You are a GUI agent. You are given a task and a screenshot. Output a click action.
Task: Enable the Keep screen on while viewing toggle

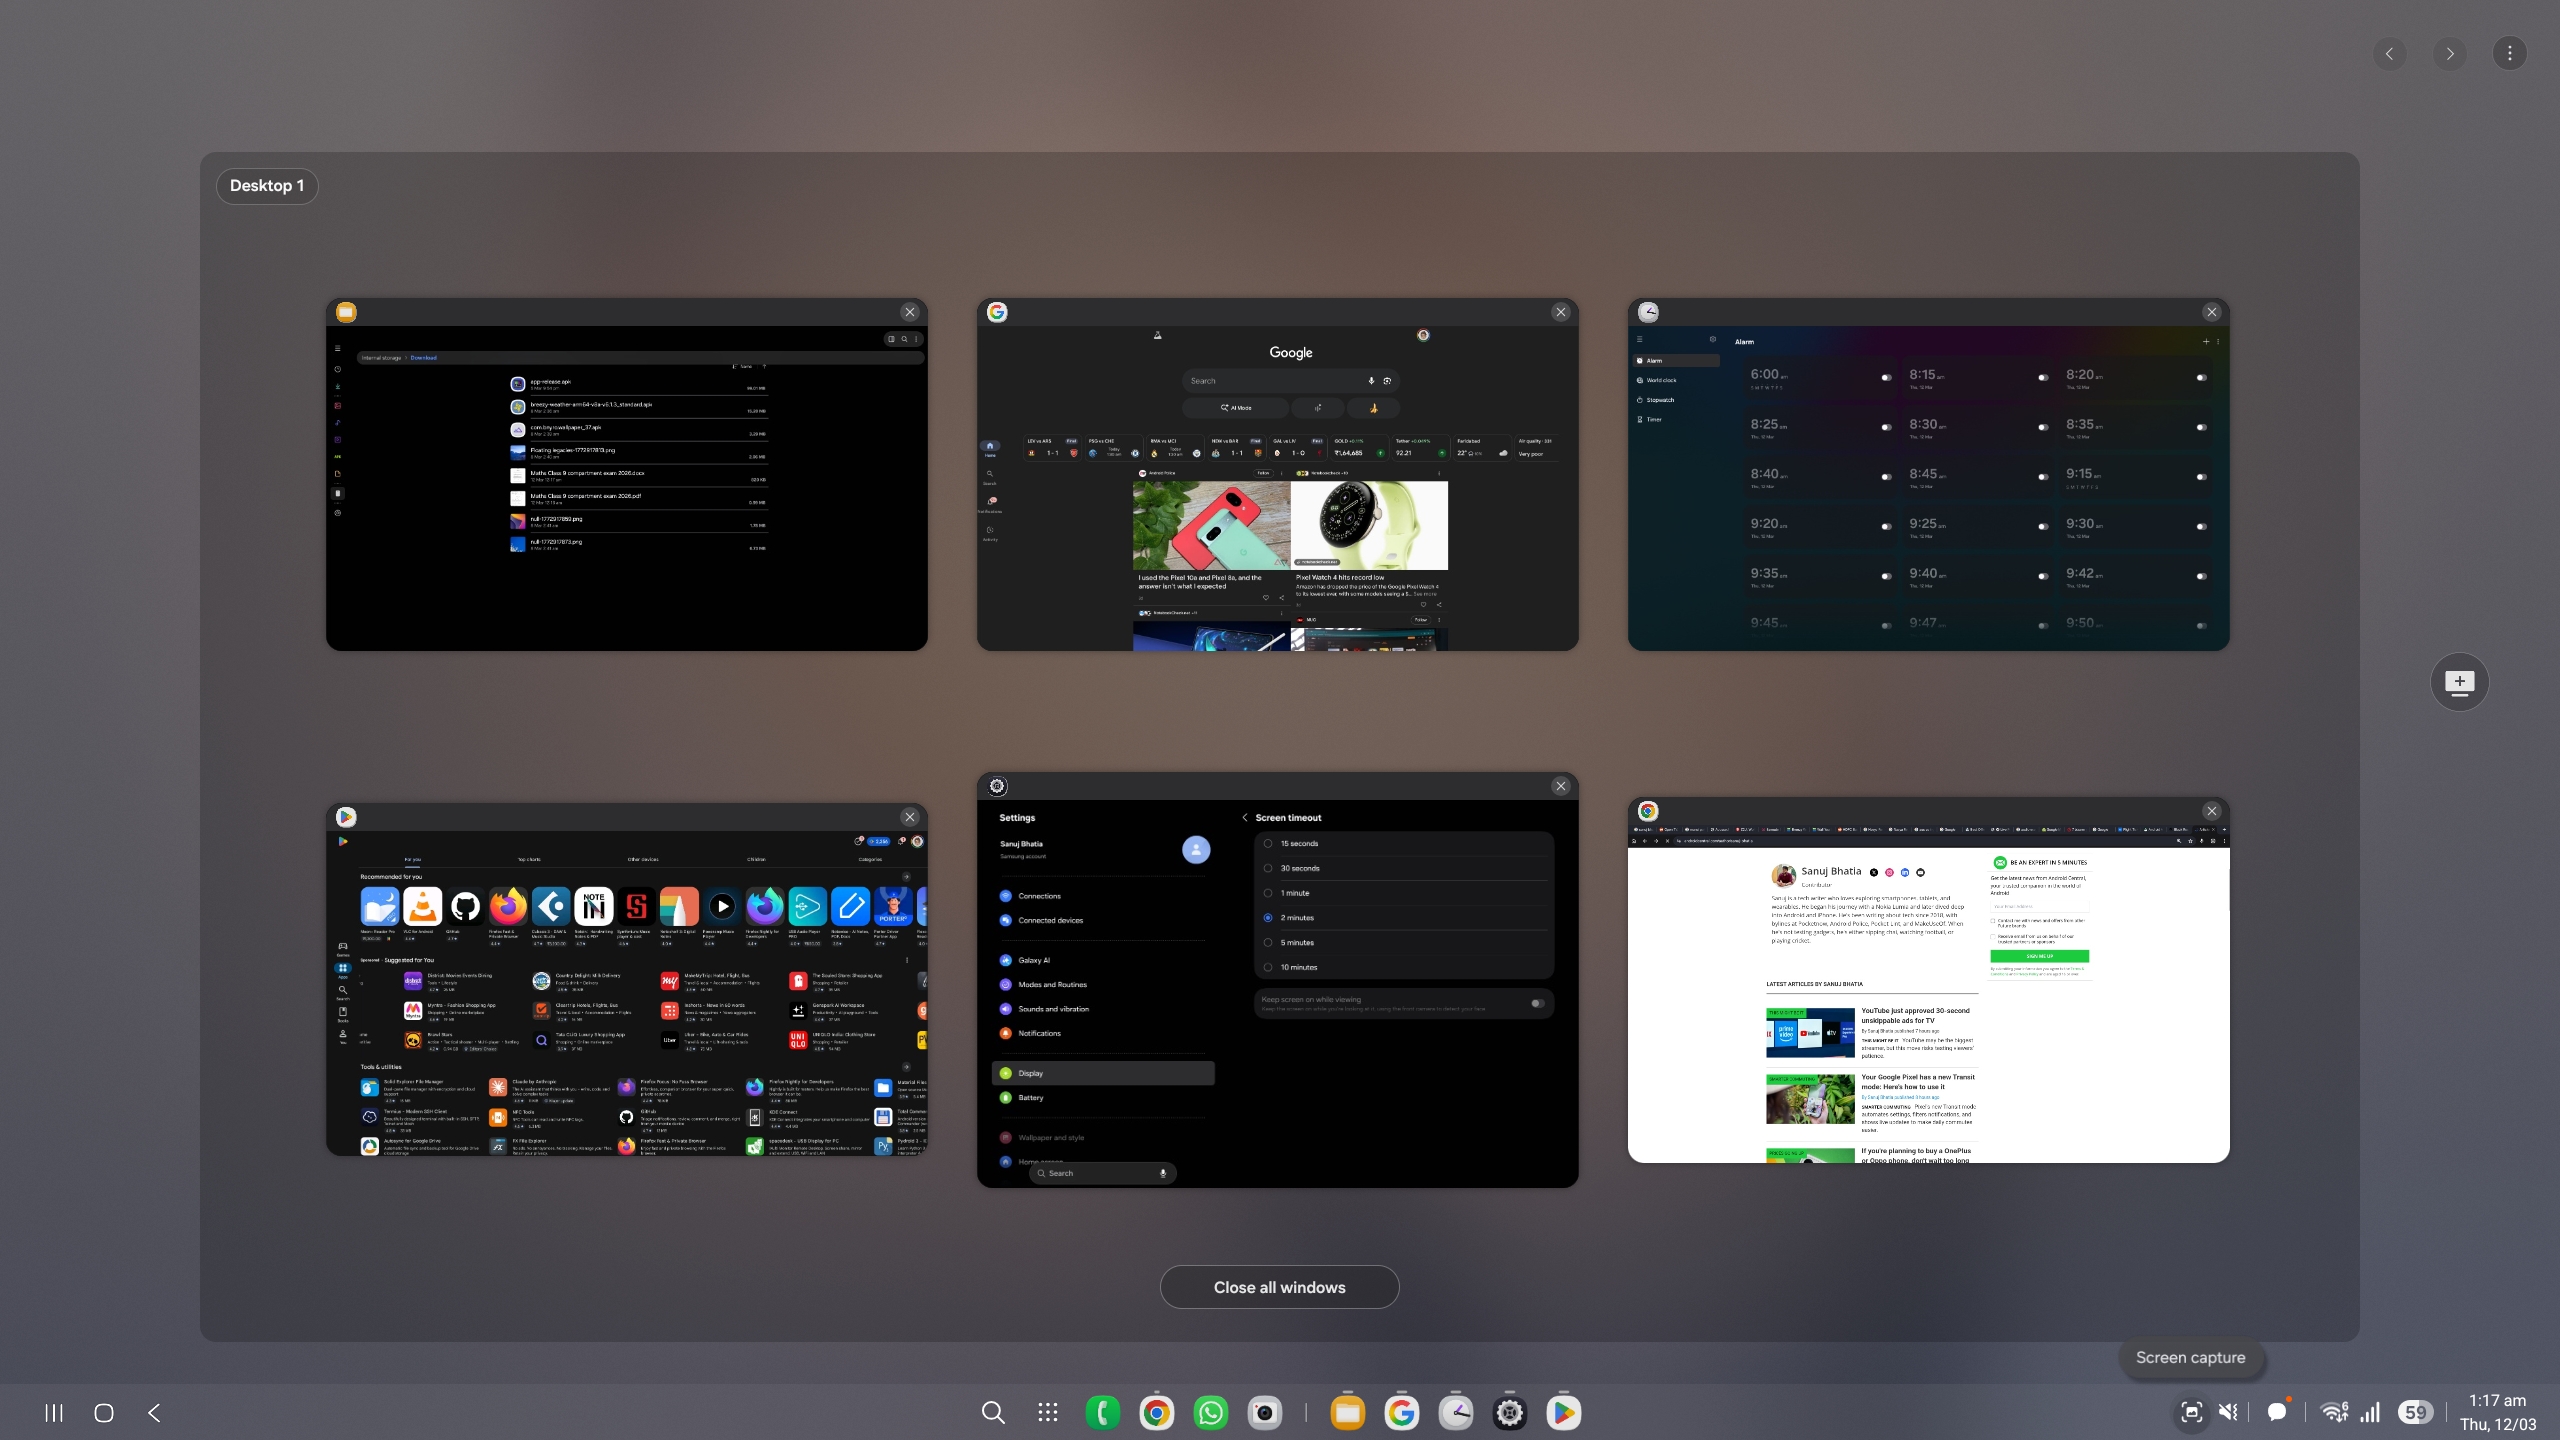click(x=1537, y=1003)
